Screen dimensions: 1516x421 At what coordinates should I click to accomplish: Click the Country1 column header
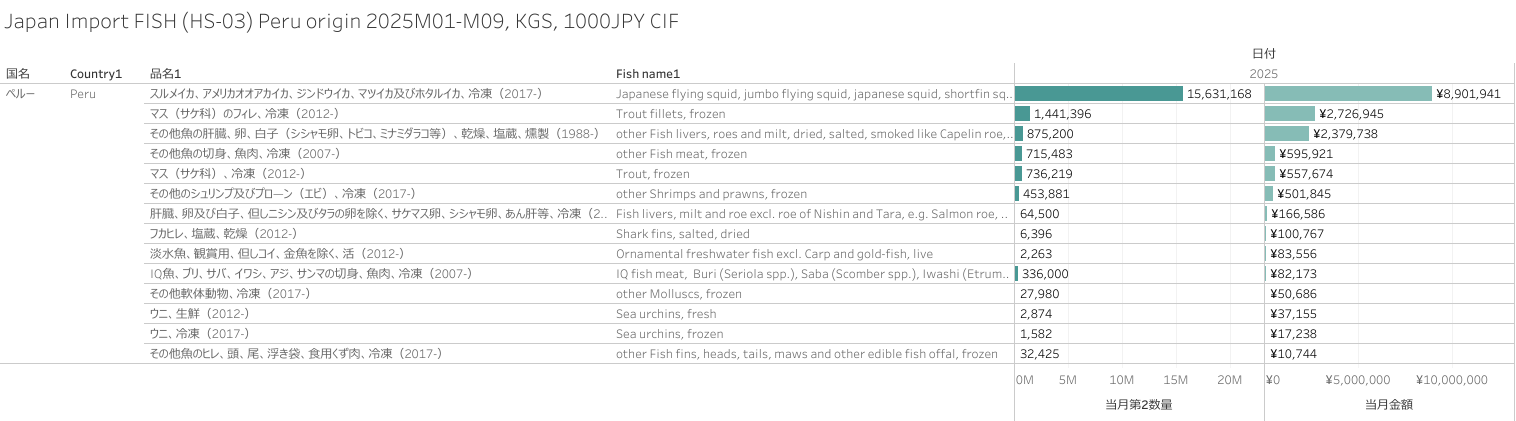click(95, 74)
